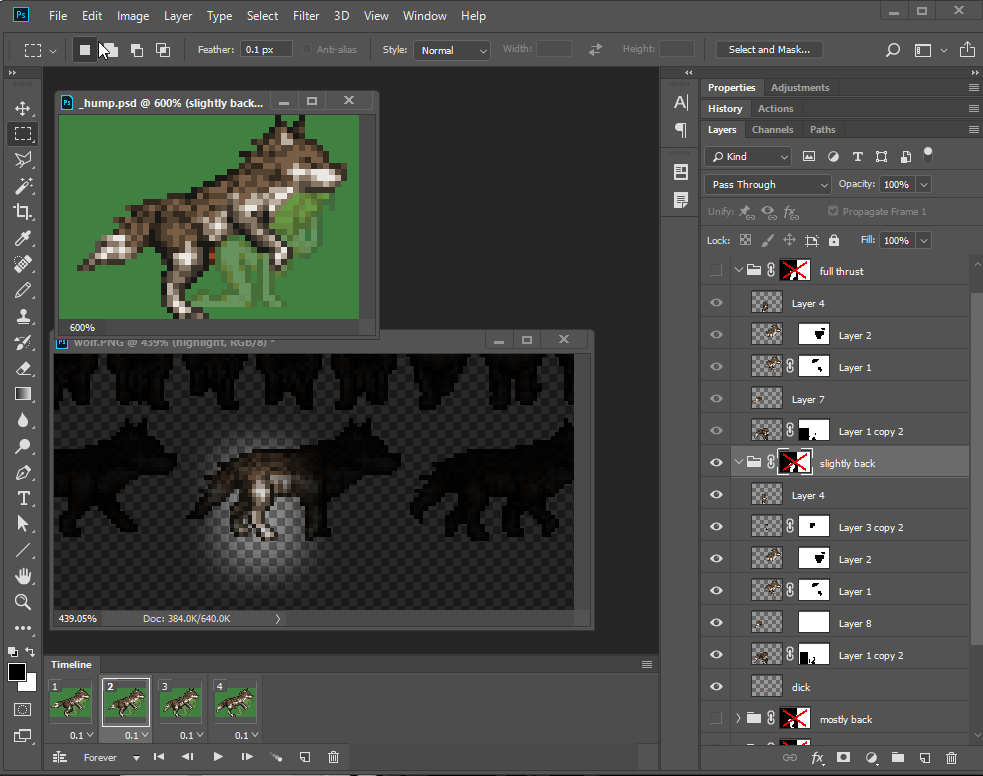Hide the Layer 7 eye icon
This screenshot has height=776, width=983.
[x=715, y=399]
